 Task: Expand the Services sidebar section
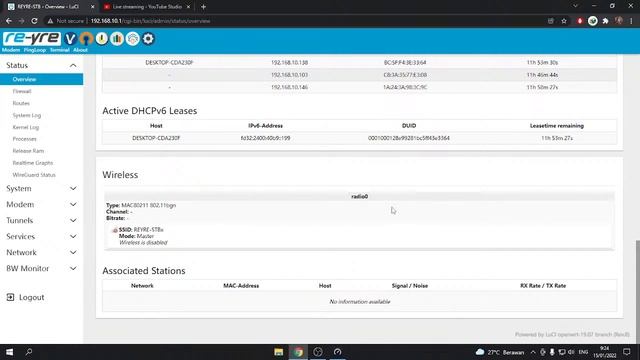73,236
